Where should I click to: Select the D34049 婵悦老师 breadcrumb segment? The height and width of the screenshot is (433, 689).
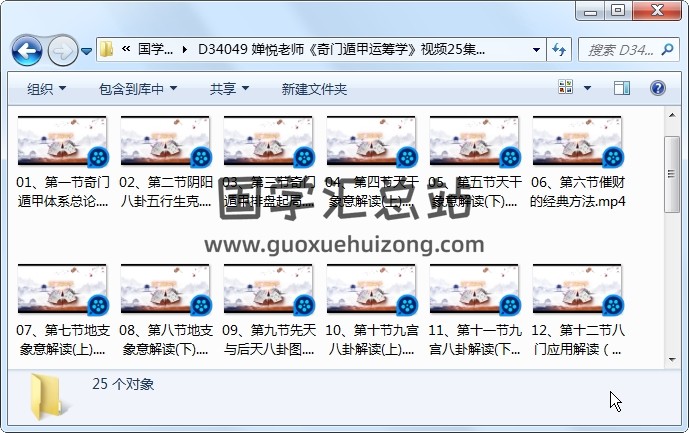(341, 49)
